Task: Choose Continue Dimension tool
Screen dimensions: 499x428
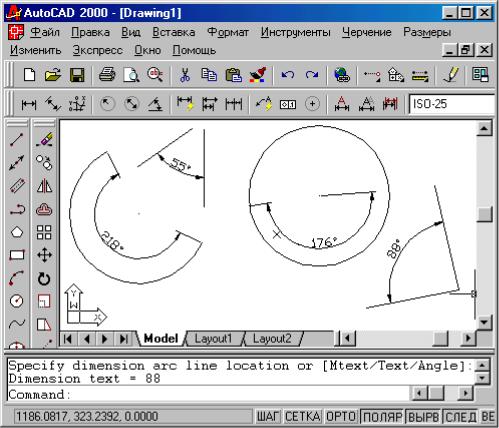Action: point(233,104)
